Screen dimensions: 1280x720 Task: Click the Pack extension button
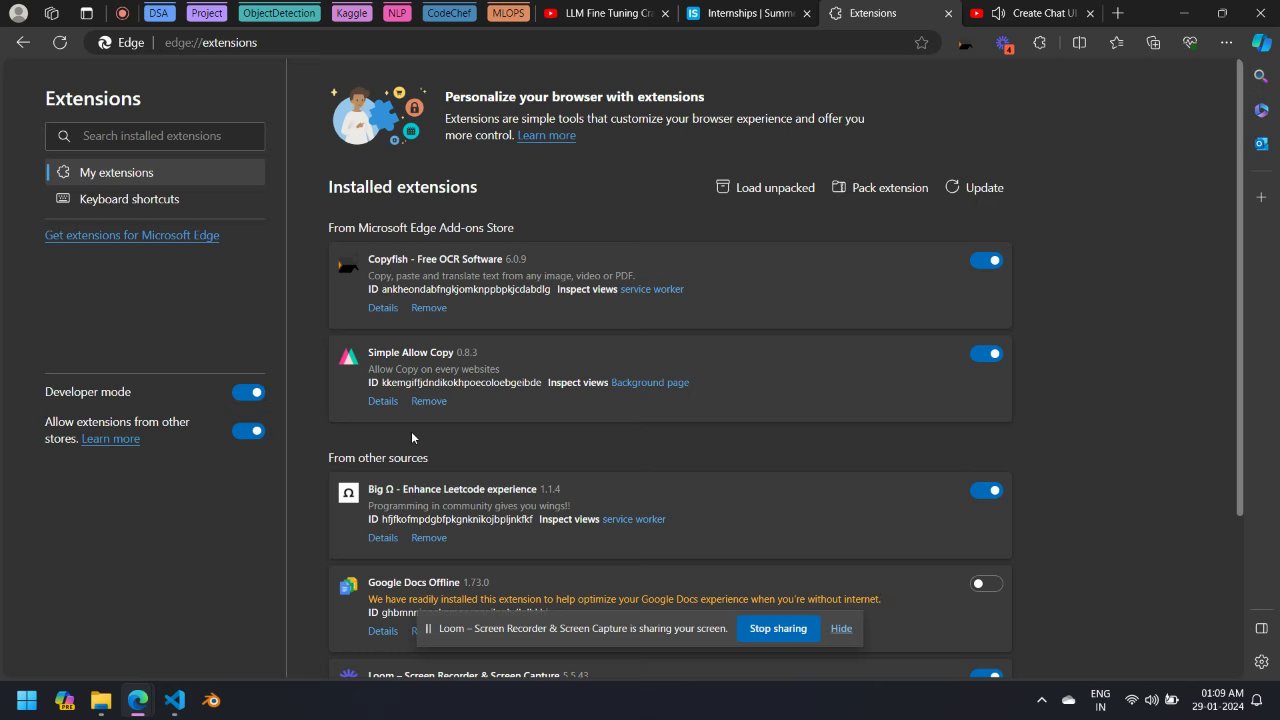tap(880, 187)
